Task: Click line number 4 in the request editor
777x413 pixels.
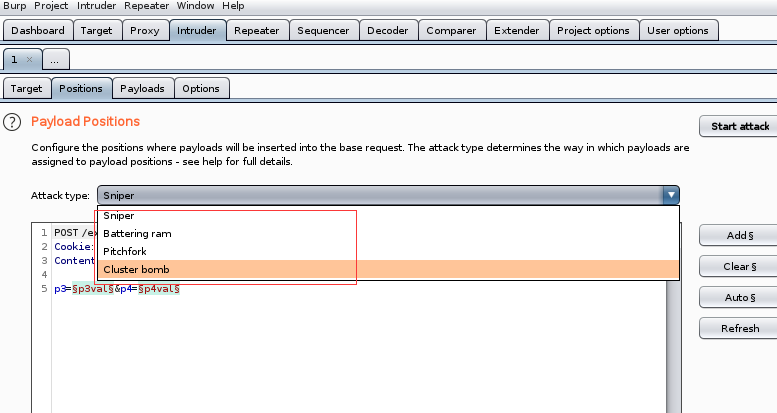Action: (x=44, y=275)
